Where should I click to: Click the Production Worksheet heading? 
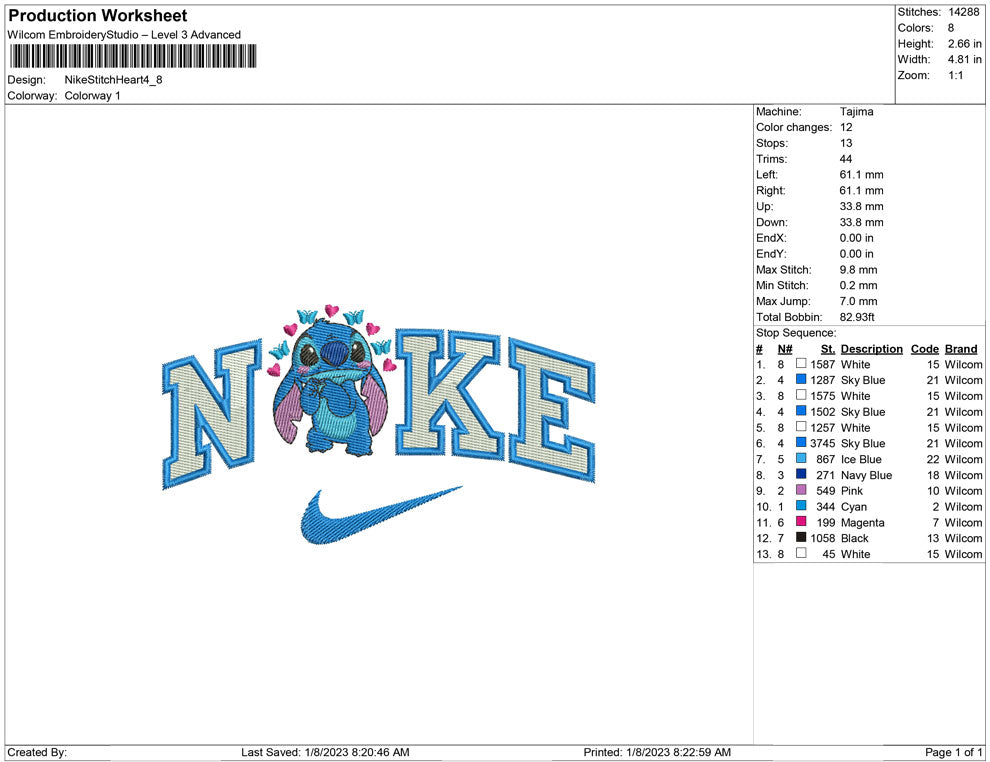(x=98, y=16)
